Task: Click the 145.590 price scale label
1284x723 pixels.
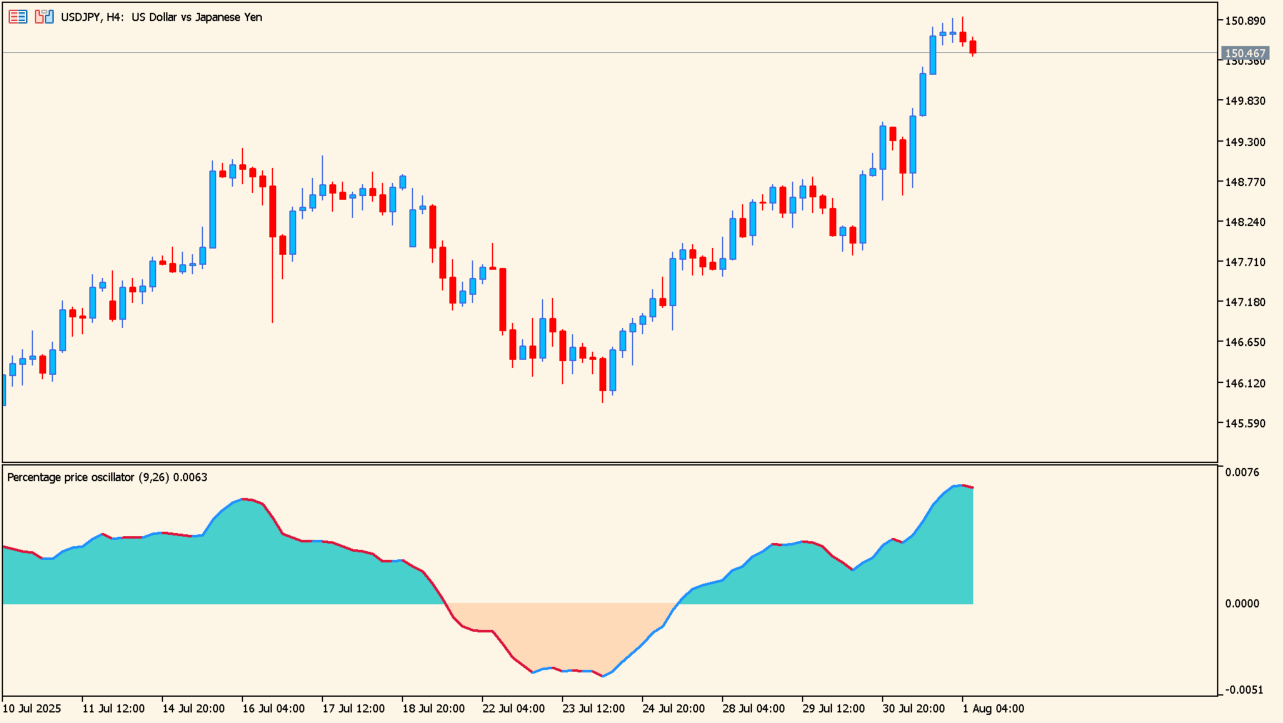Action: point(1244,424)
